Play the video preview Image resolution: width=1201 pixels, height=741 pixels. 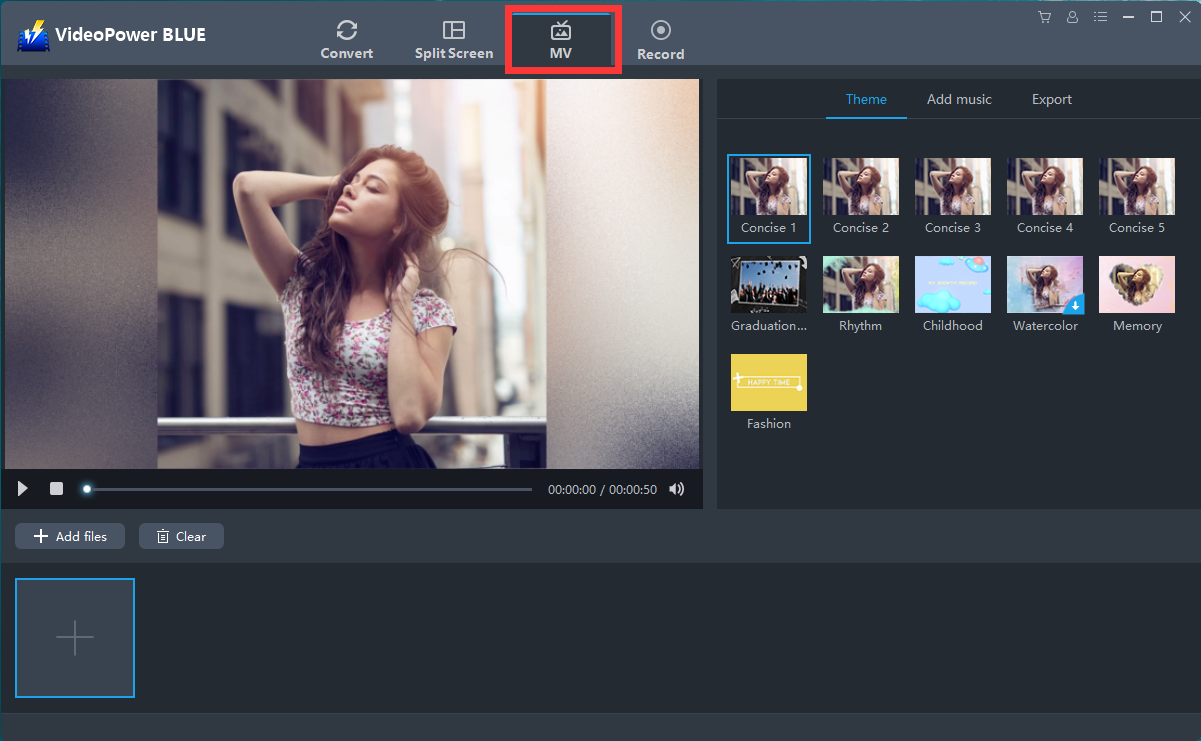tap(22, 488)
